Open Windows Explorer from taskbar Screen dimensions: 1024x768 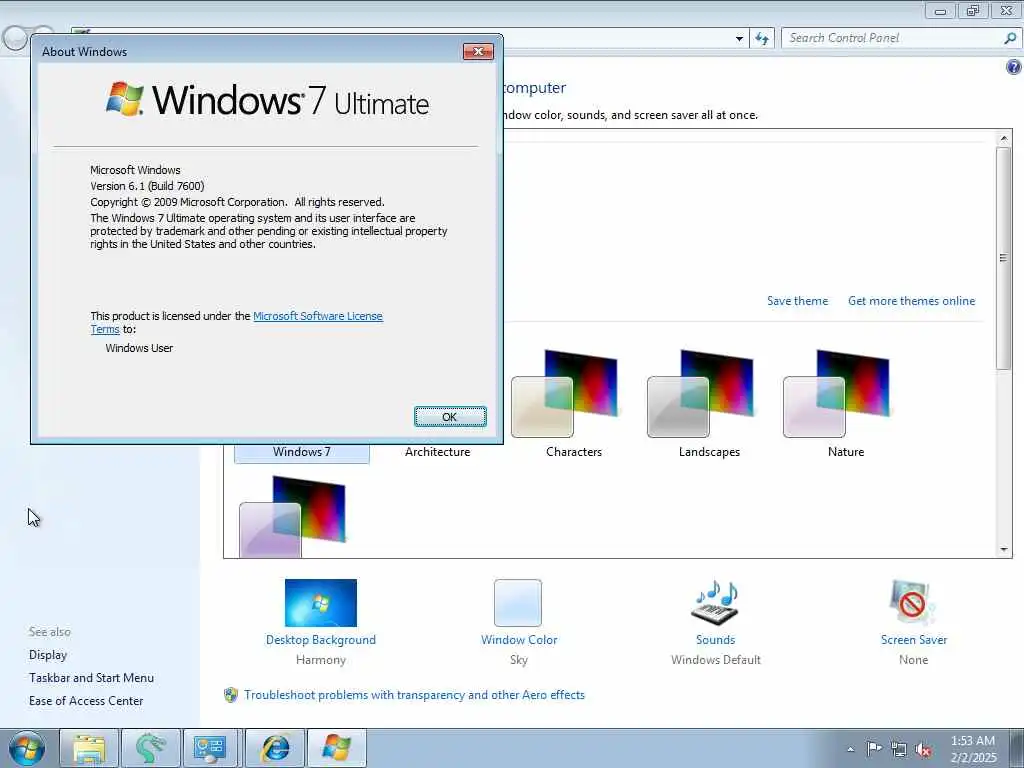click(x=89, y=748)
